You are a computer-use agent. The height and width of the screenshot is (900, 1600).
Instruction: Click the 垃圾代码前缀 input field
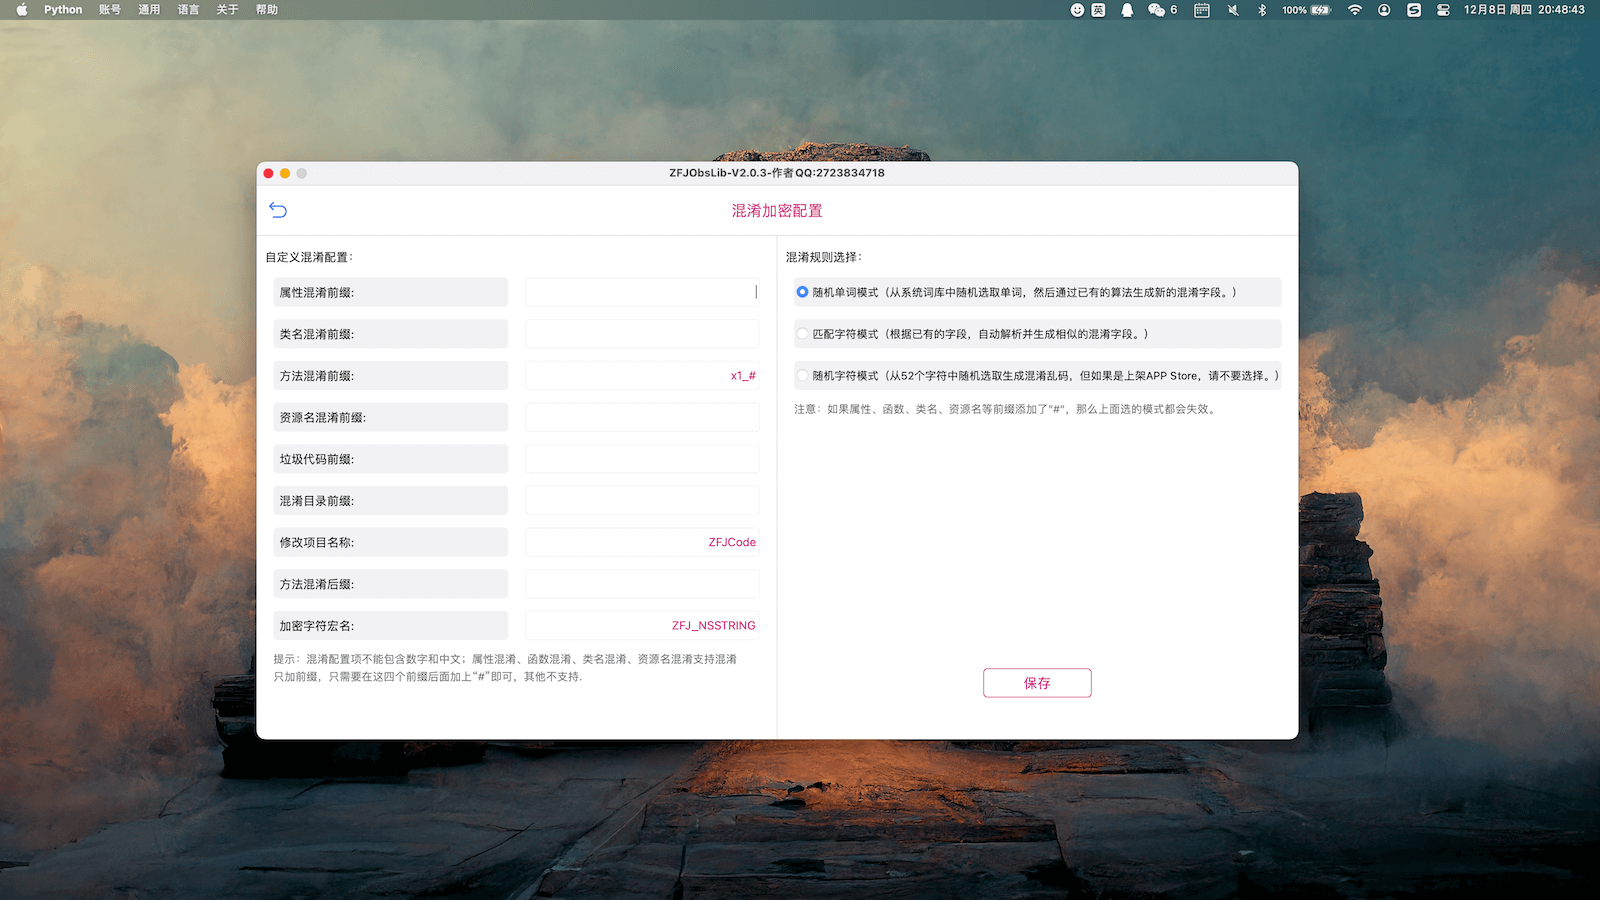(x=642, y=459)
